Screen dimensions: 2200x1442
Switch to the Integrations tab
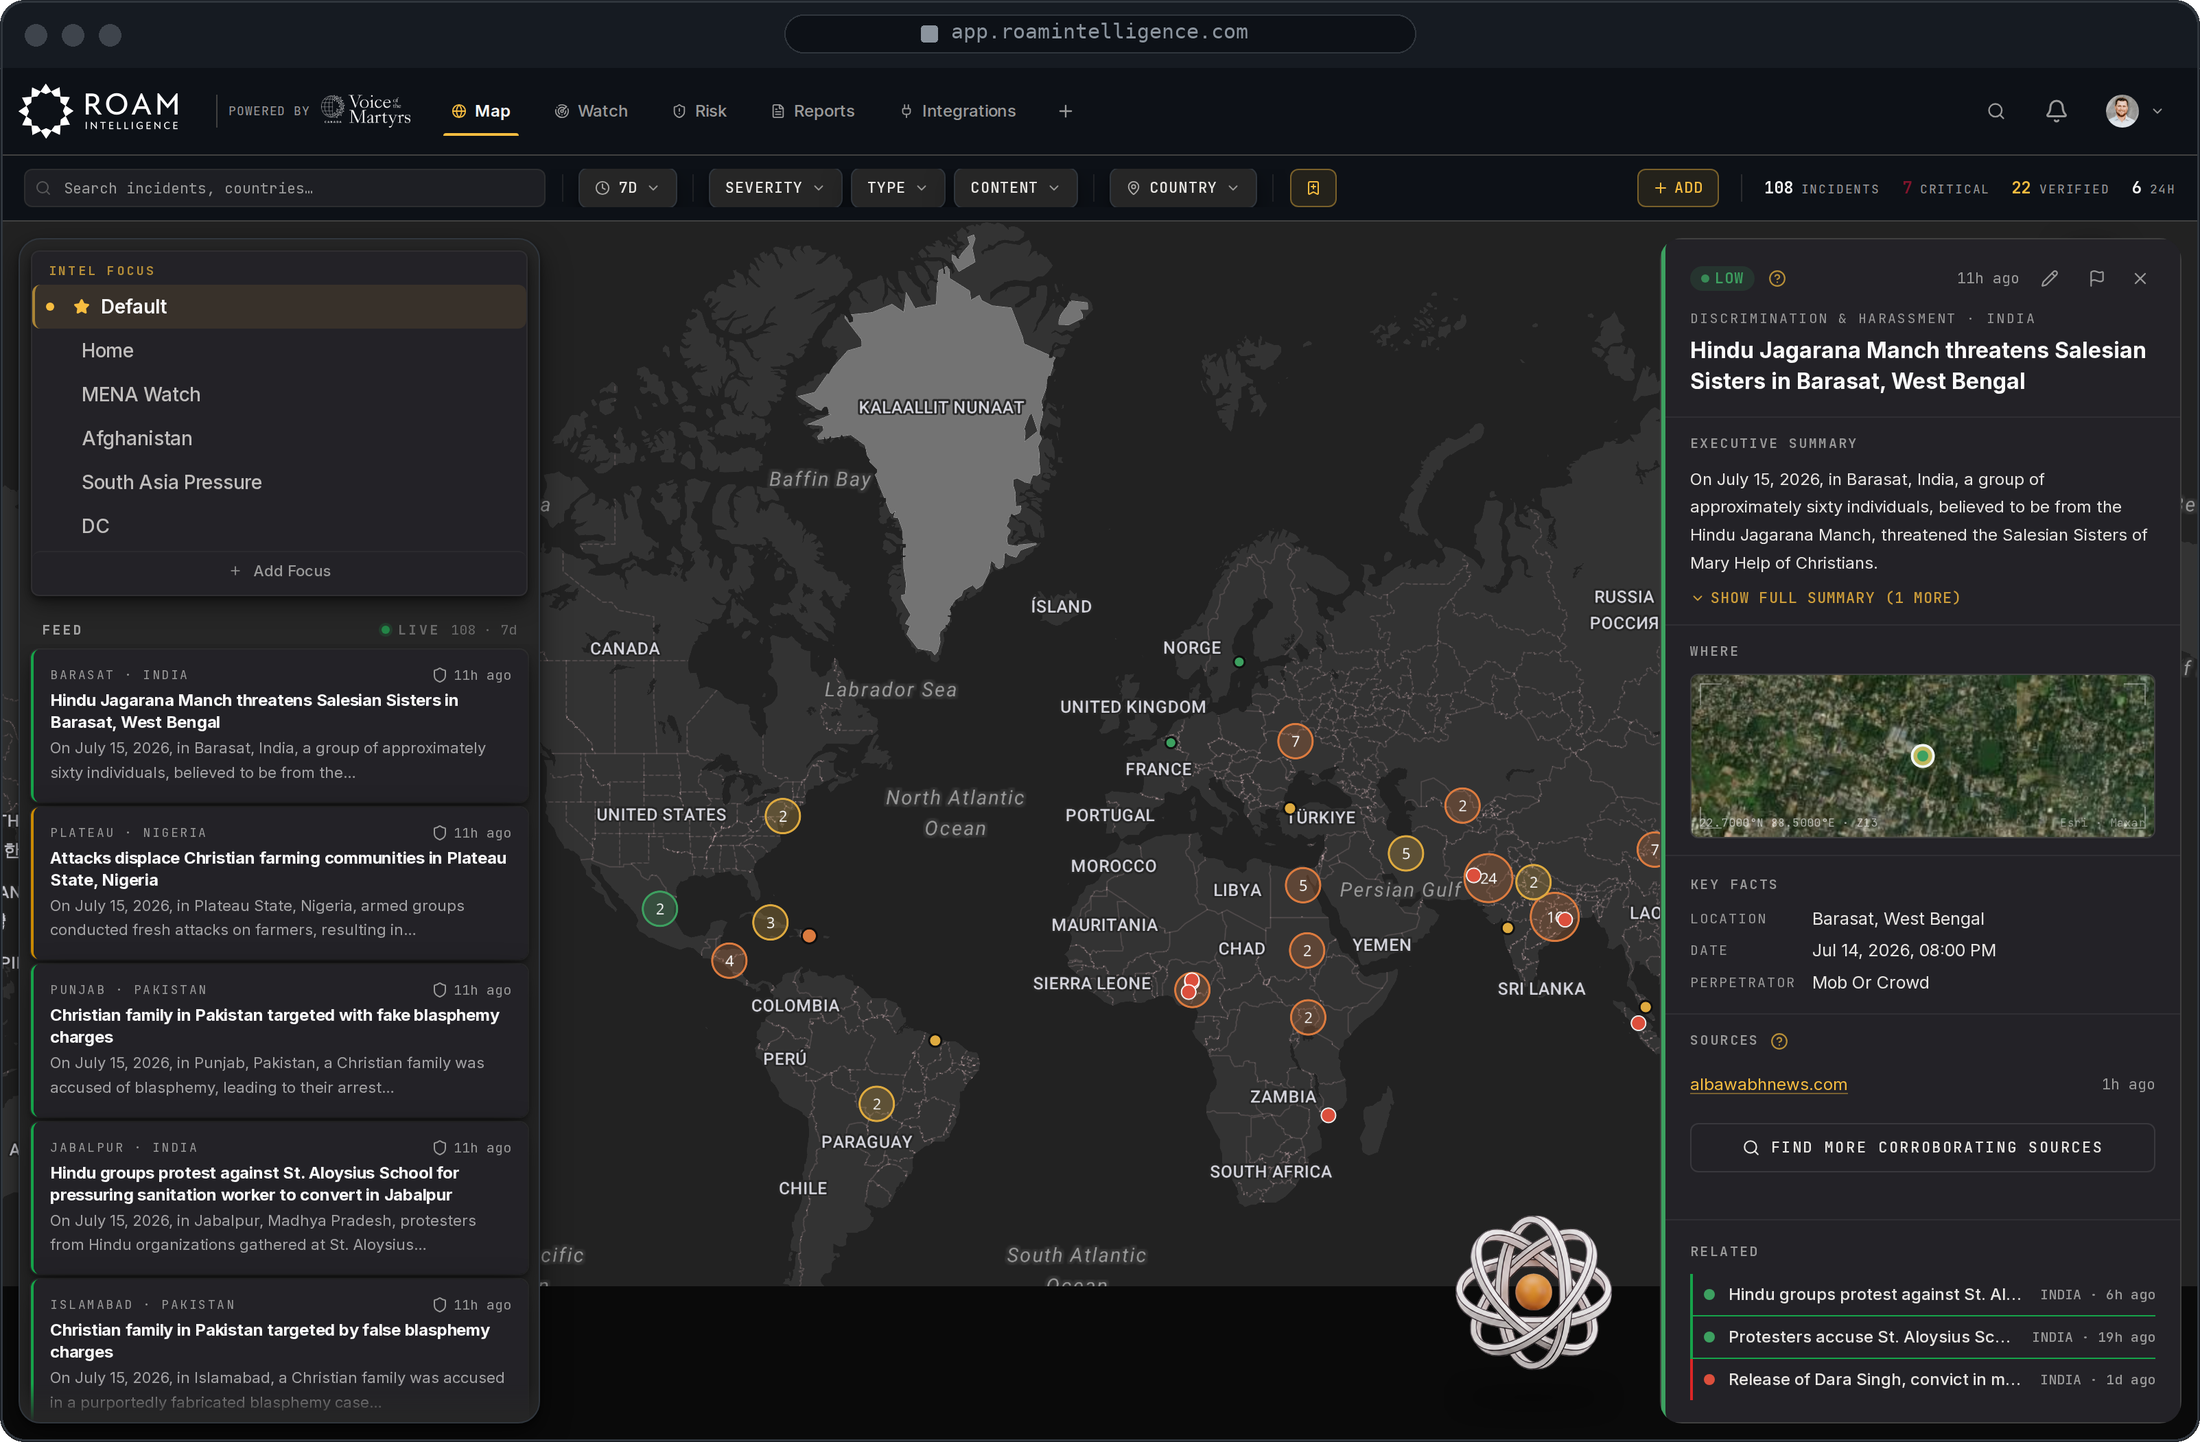[x=958, y=111]
